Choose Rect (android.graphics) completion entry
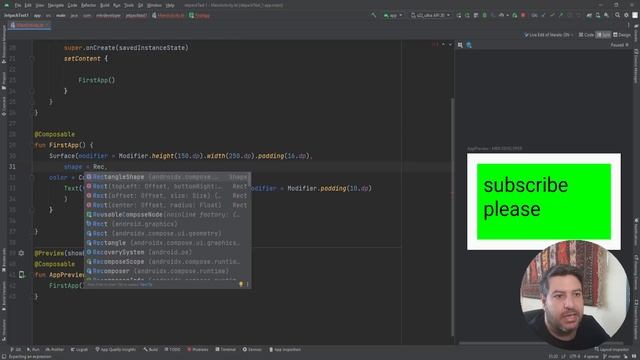 (167, 224)
